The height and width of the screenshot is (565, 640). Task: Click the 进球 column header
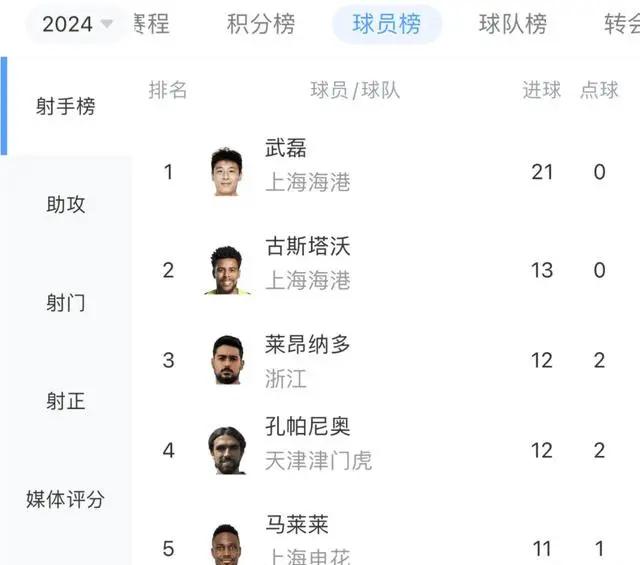pyautogui.click(x=542, y=90)
